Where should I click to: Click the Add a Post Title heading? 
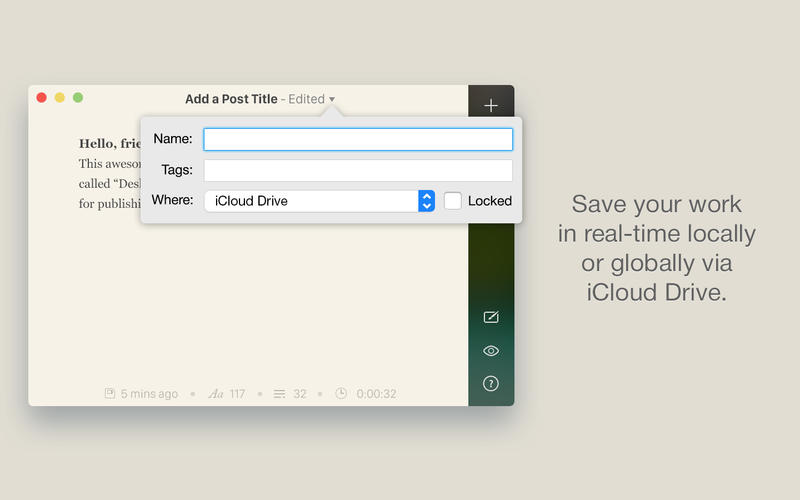coord(231,99)
